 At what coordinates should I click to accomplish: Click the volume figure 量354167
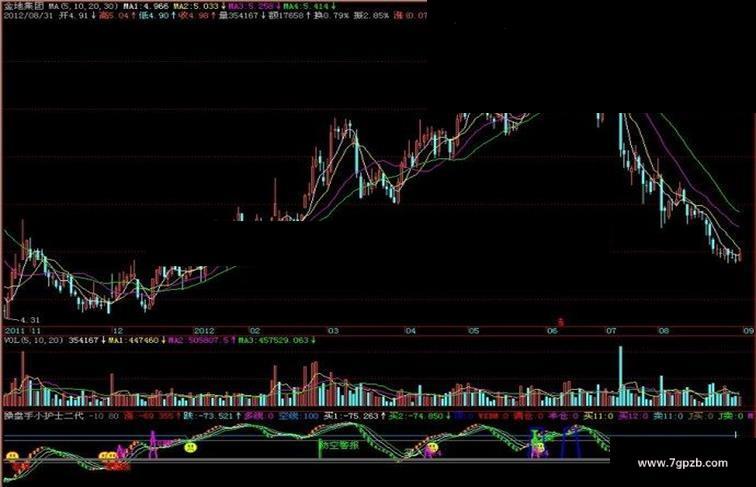239,16
